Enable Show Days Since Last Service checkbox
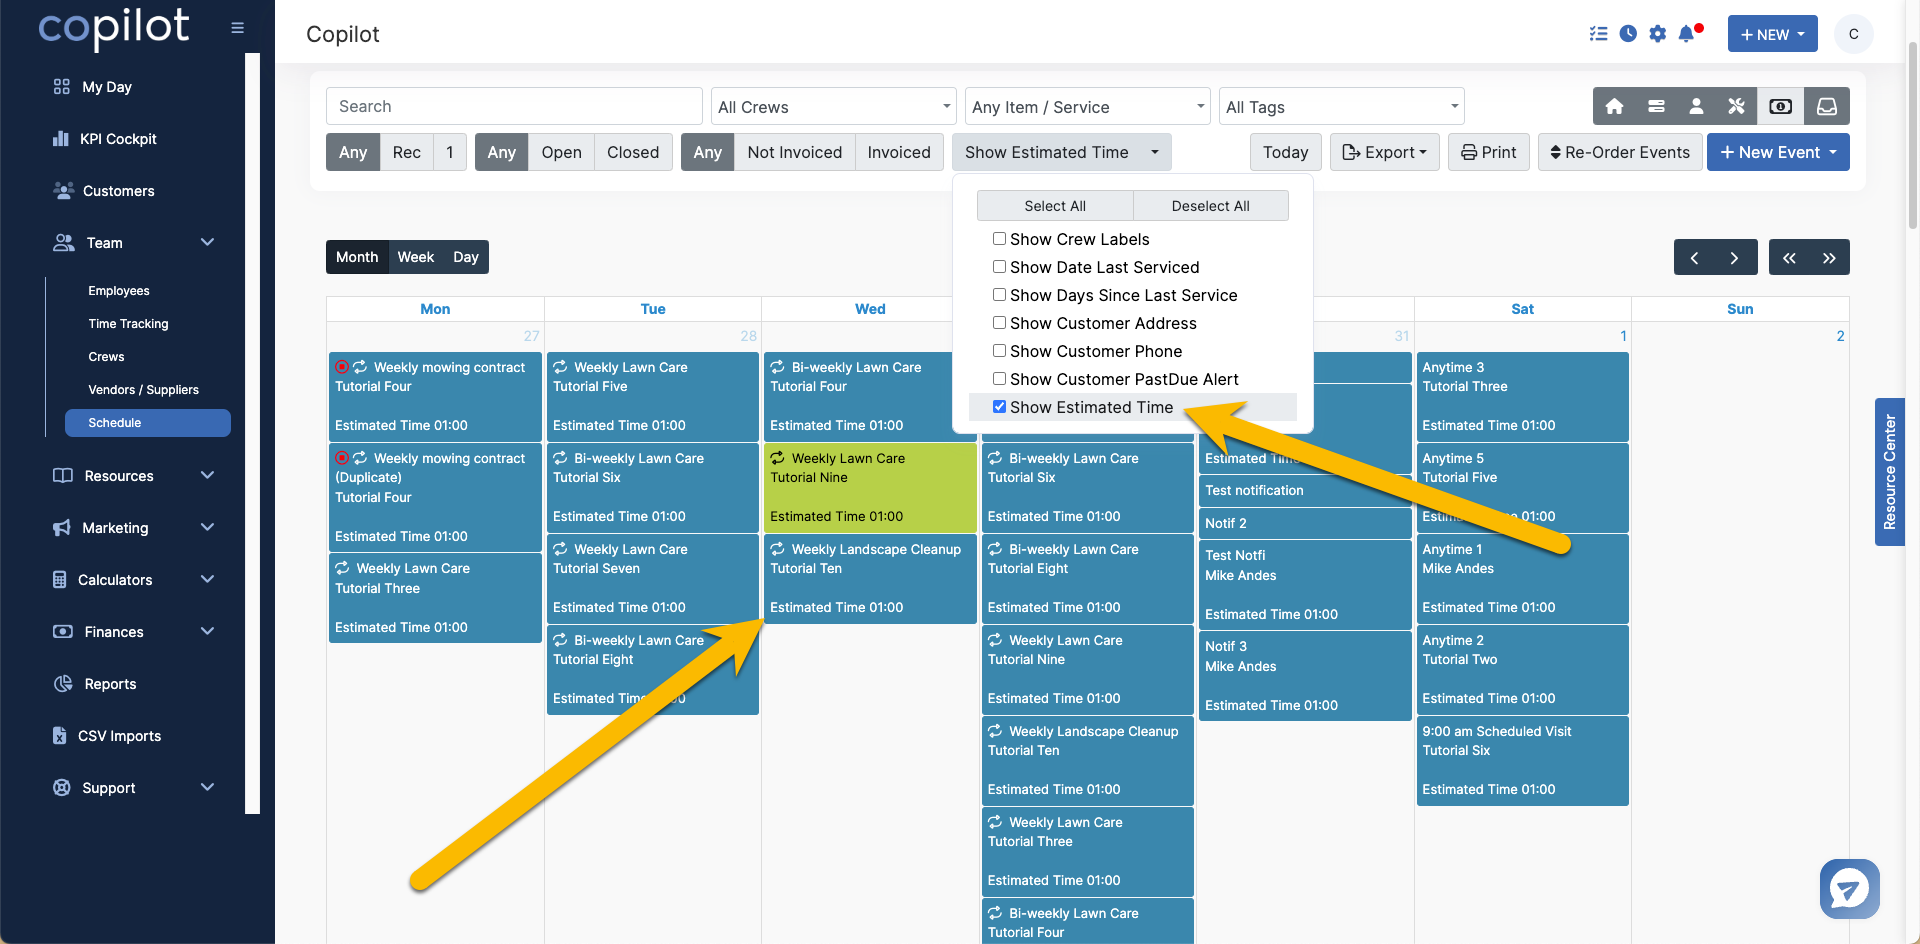This screenshot has width=1920, height=944. (999, 295)
